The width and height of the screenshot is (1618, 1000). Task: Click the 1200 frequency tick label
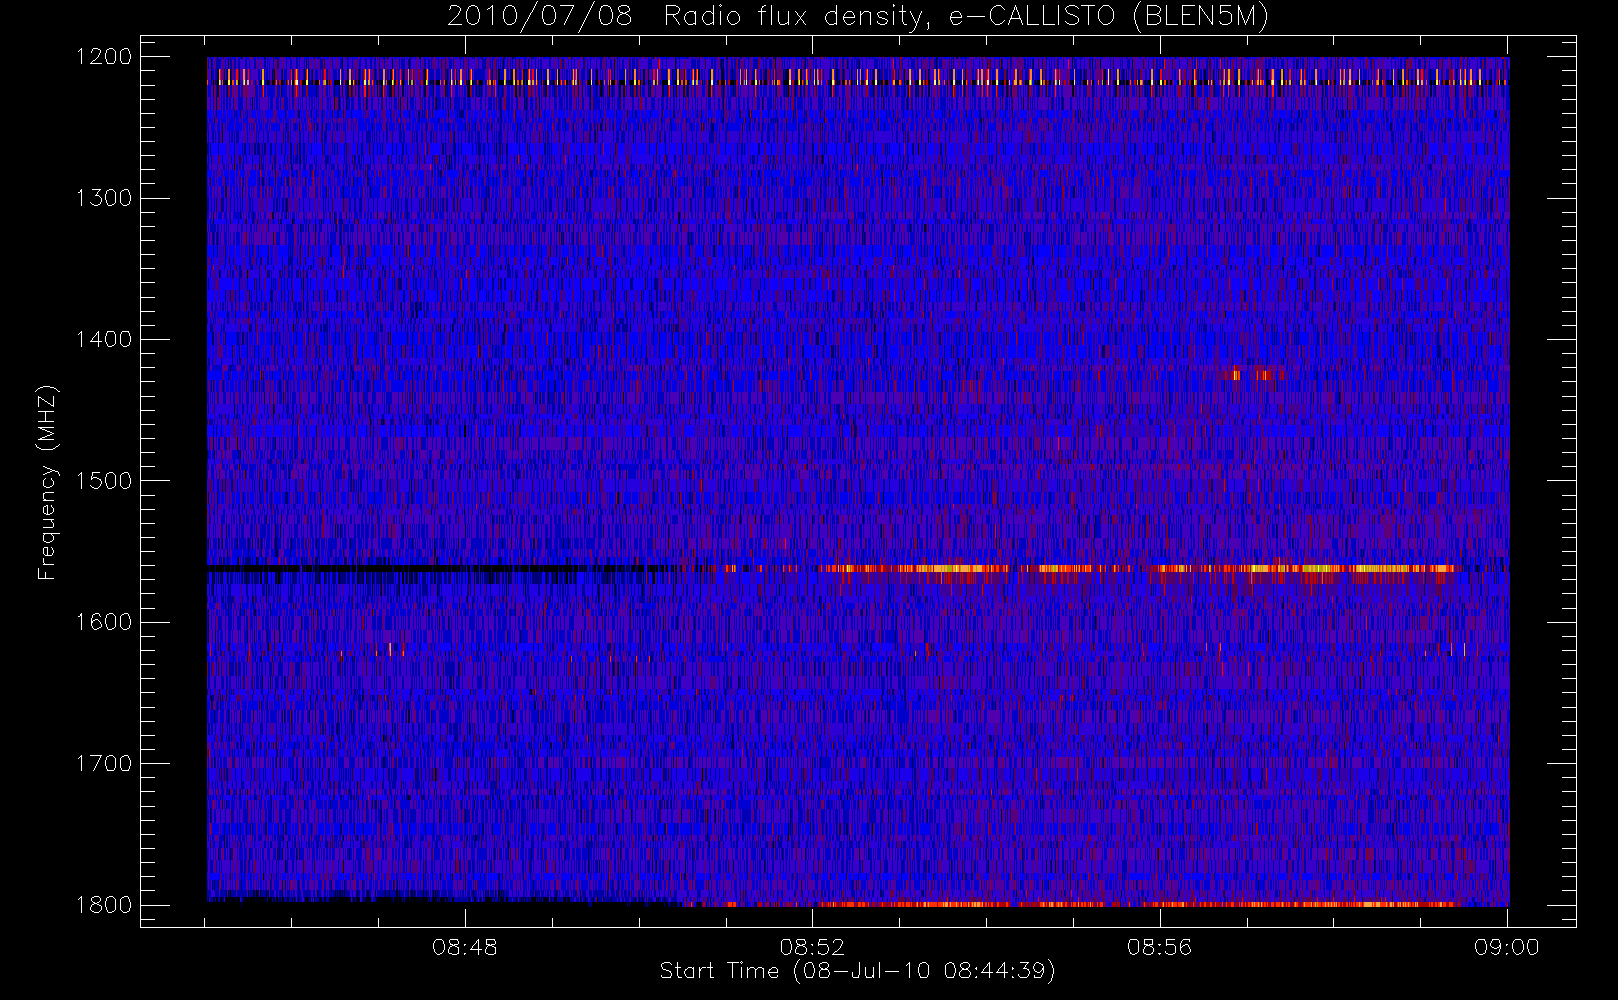click(104, 57)
